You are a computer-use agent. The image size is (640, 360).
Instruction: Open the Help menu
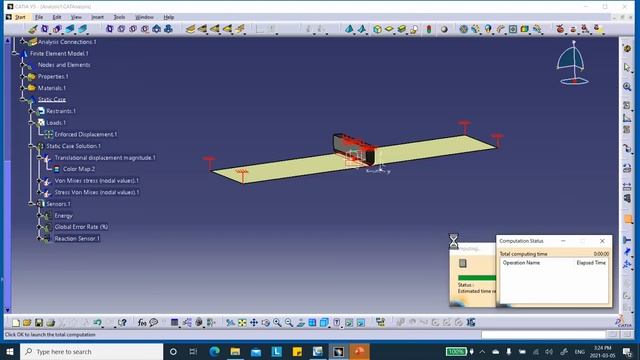pyautogui.click(x=169, y=17)
